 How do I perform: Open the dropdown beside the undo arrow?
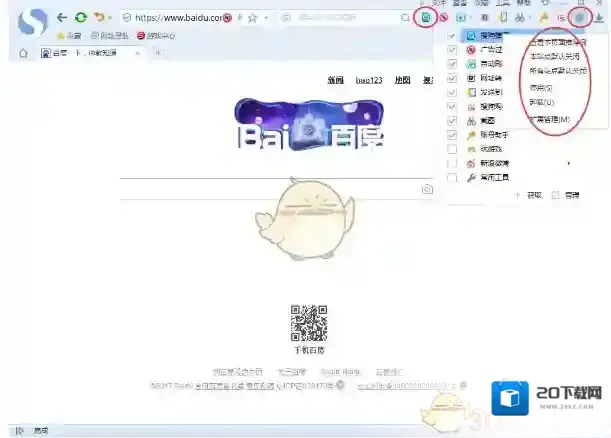110,18
